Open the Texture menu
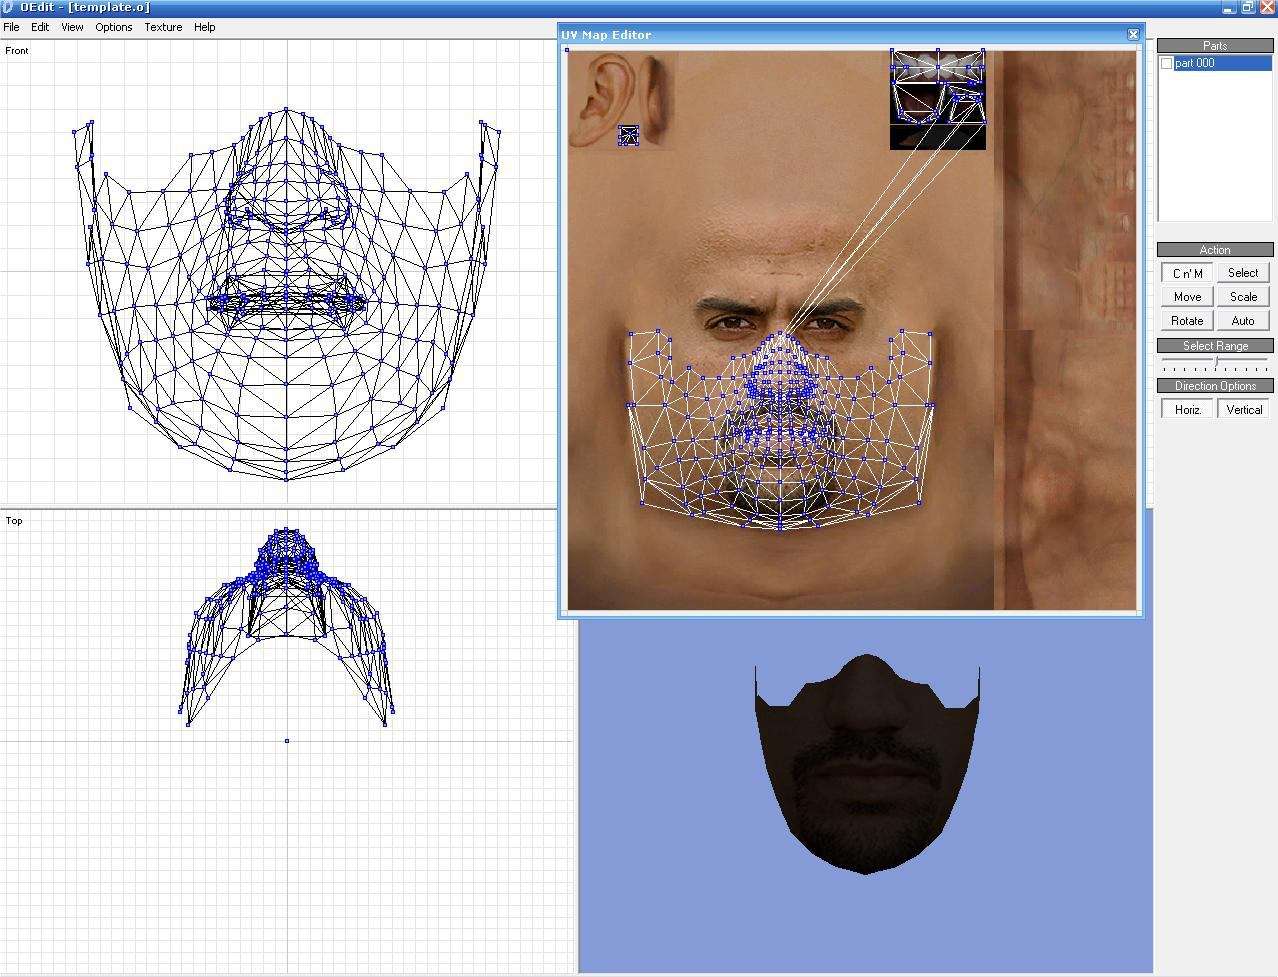Image resolution: width=1278 pixels, height=977 pixels. pos(163,27)
